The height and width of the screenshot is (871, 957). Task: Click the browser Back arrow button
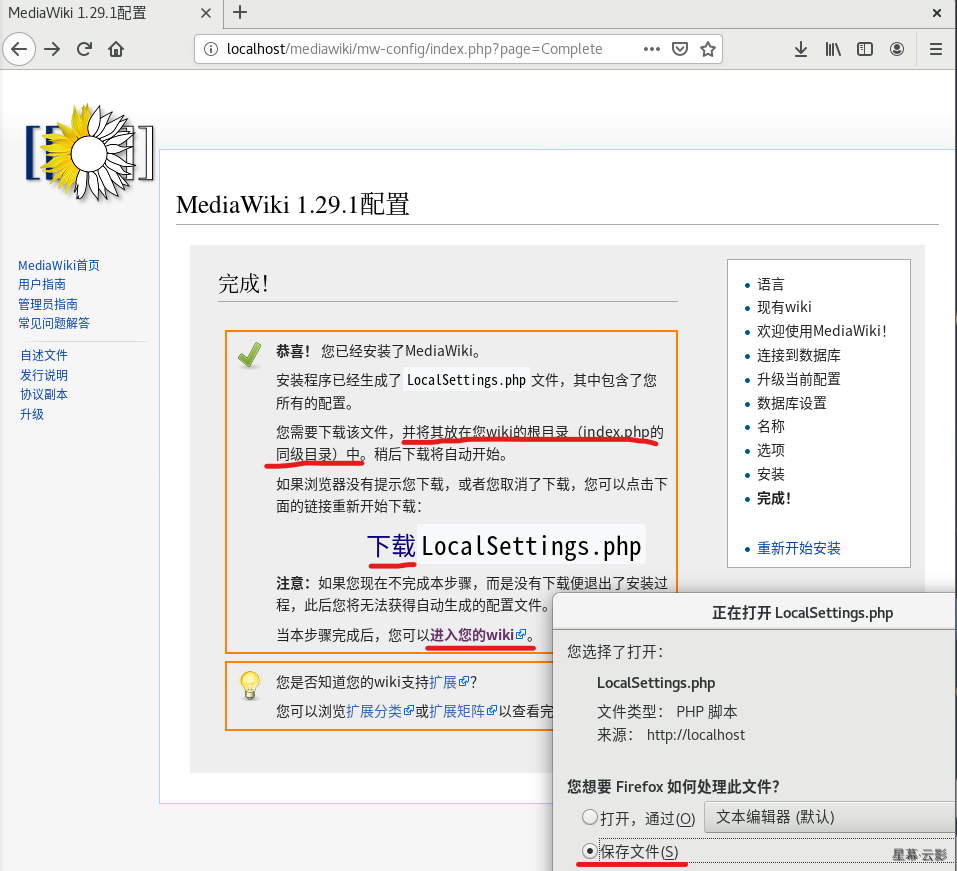(20, 49)
